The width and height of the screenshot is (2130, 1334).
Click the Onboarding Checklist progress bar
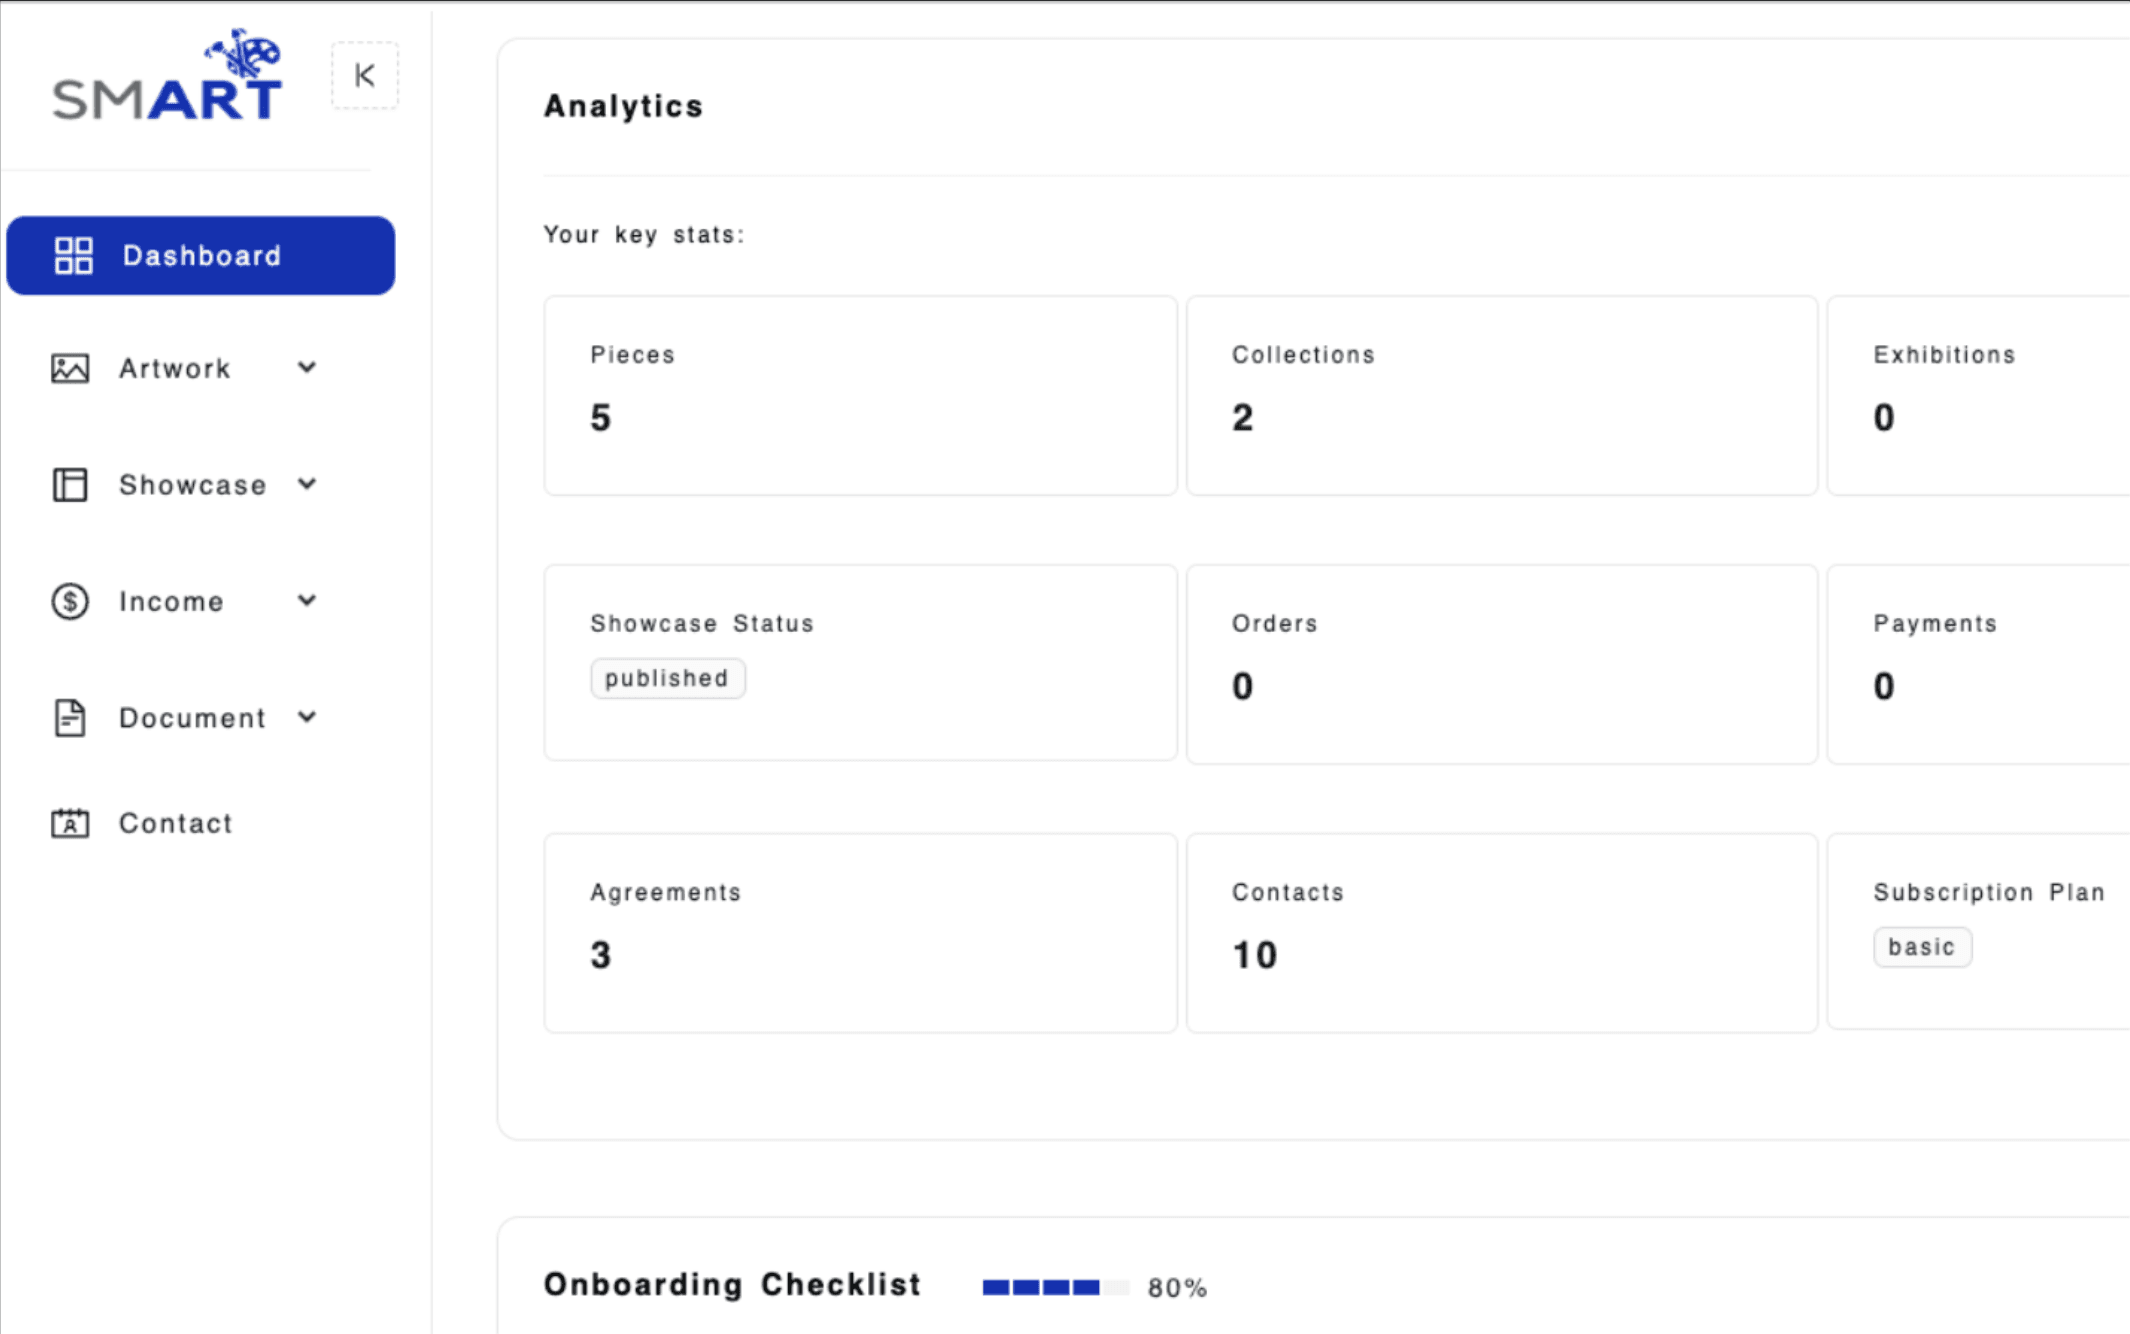tap(1055, 1287)
